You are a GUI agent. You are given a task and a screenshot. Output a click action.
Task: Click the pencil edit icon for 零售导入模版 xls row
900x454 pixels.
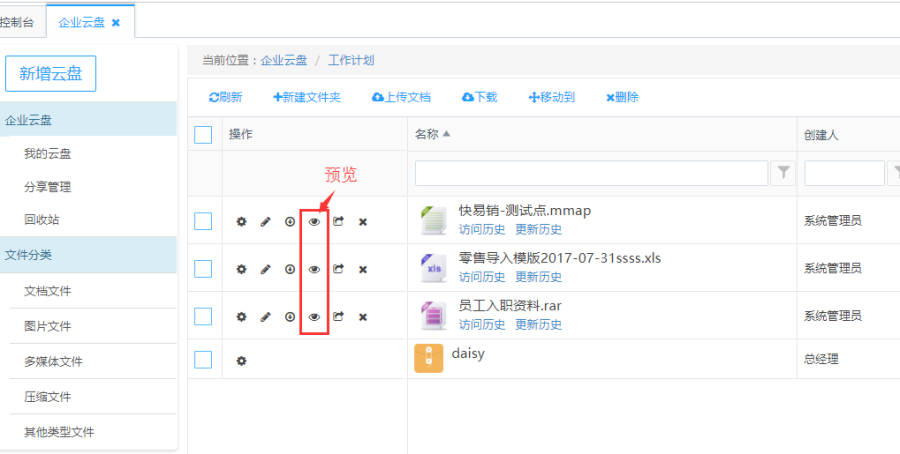click(x=265, y=269)
